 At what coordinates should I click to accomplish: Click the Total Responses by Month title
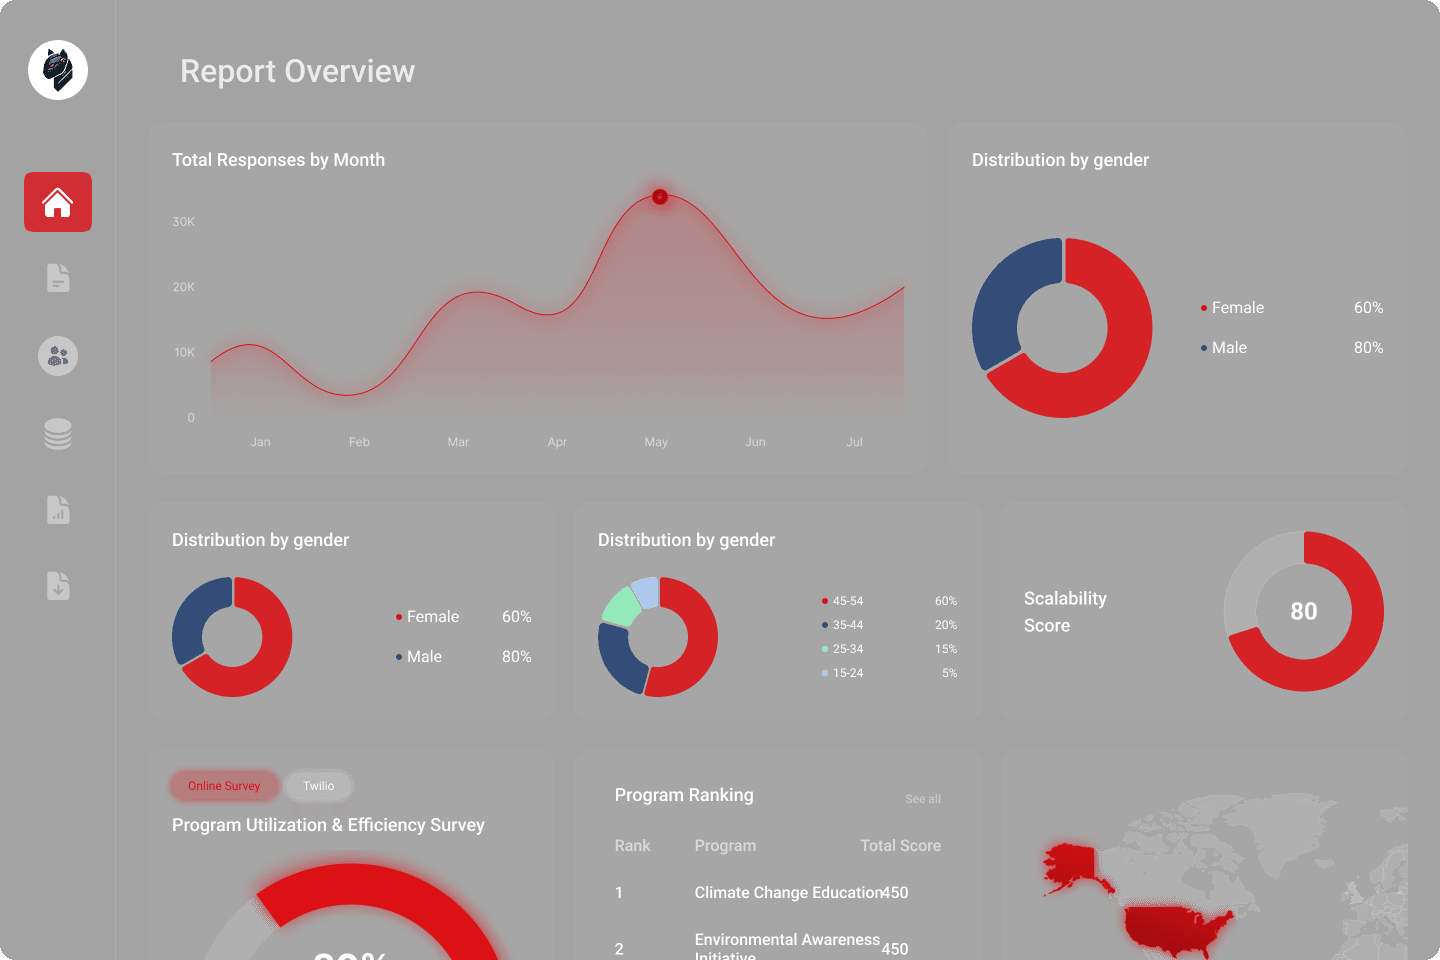coord(278,160)
